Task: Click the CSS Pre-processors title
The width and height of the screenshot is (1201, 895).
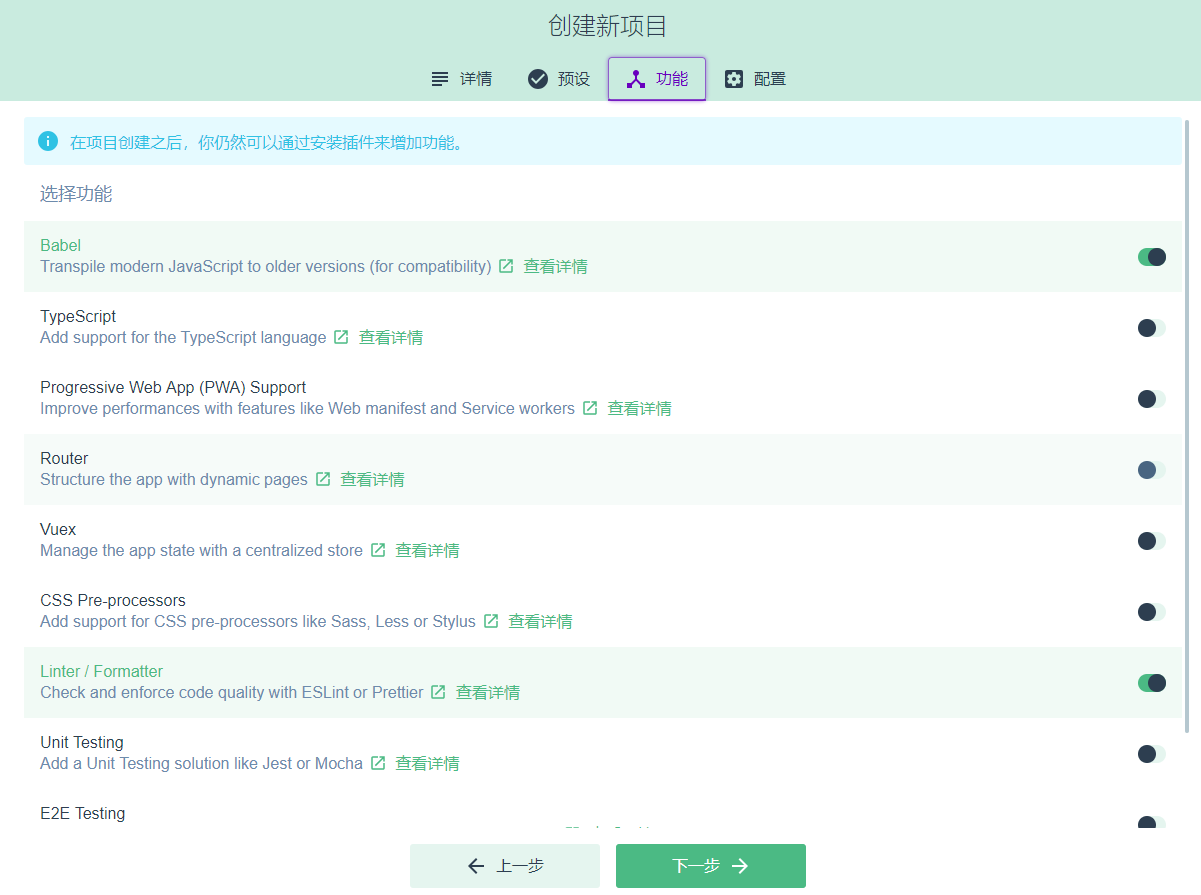Action: point(113,600)
